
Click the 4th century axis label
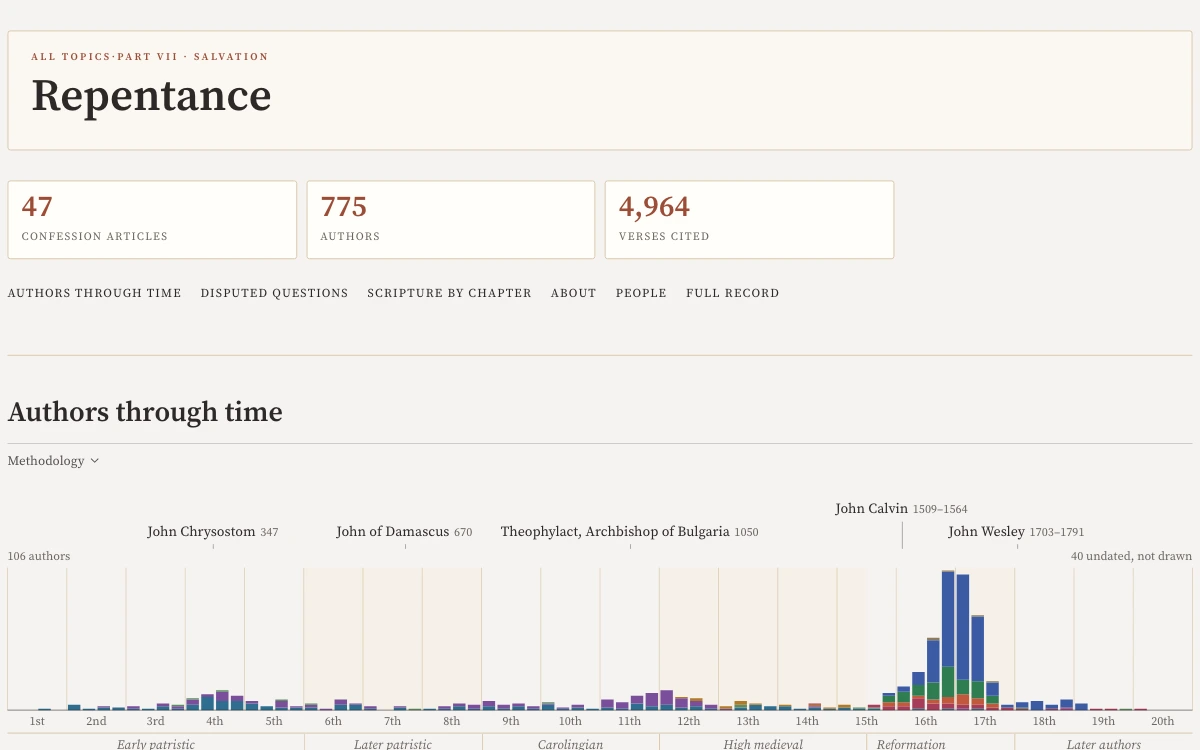(x=215, y=721)
